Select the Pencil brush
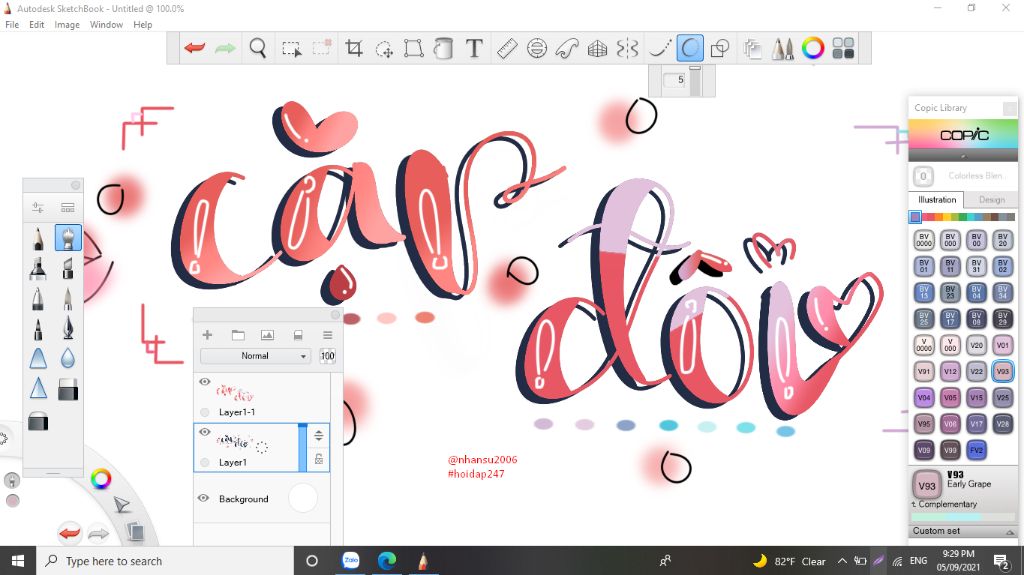Viewport: 1024px width, 575px height. [x=38, y=238]
